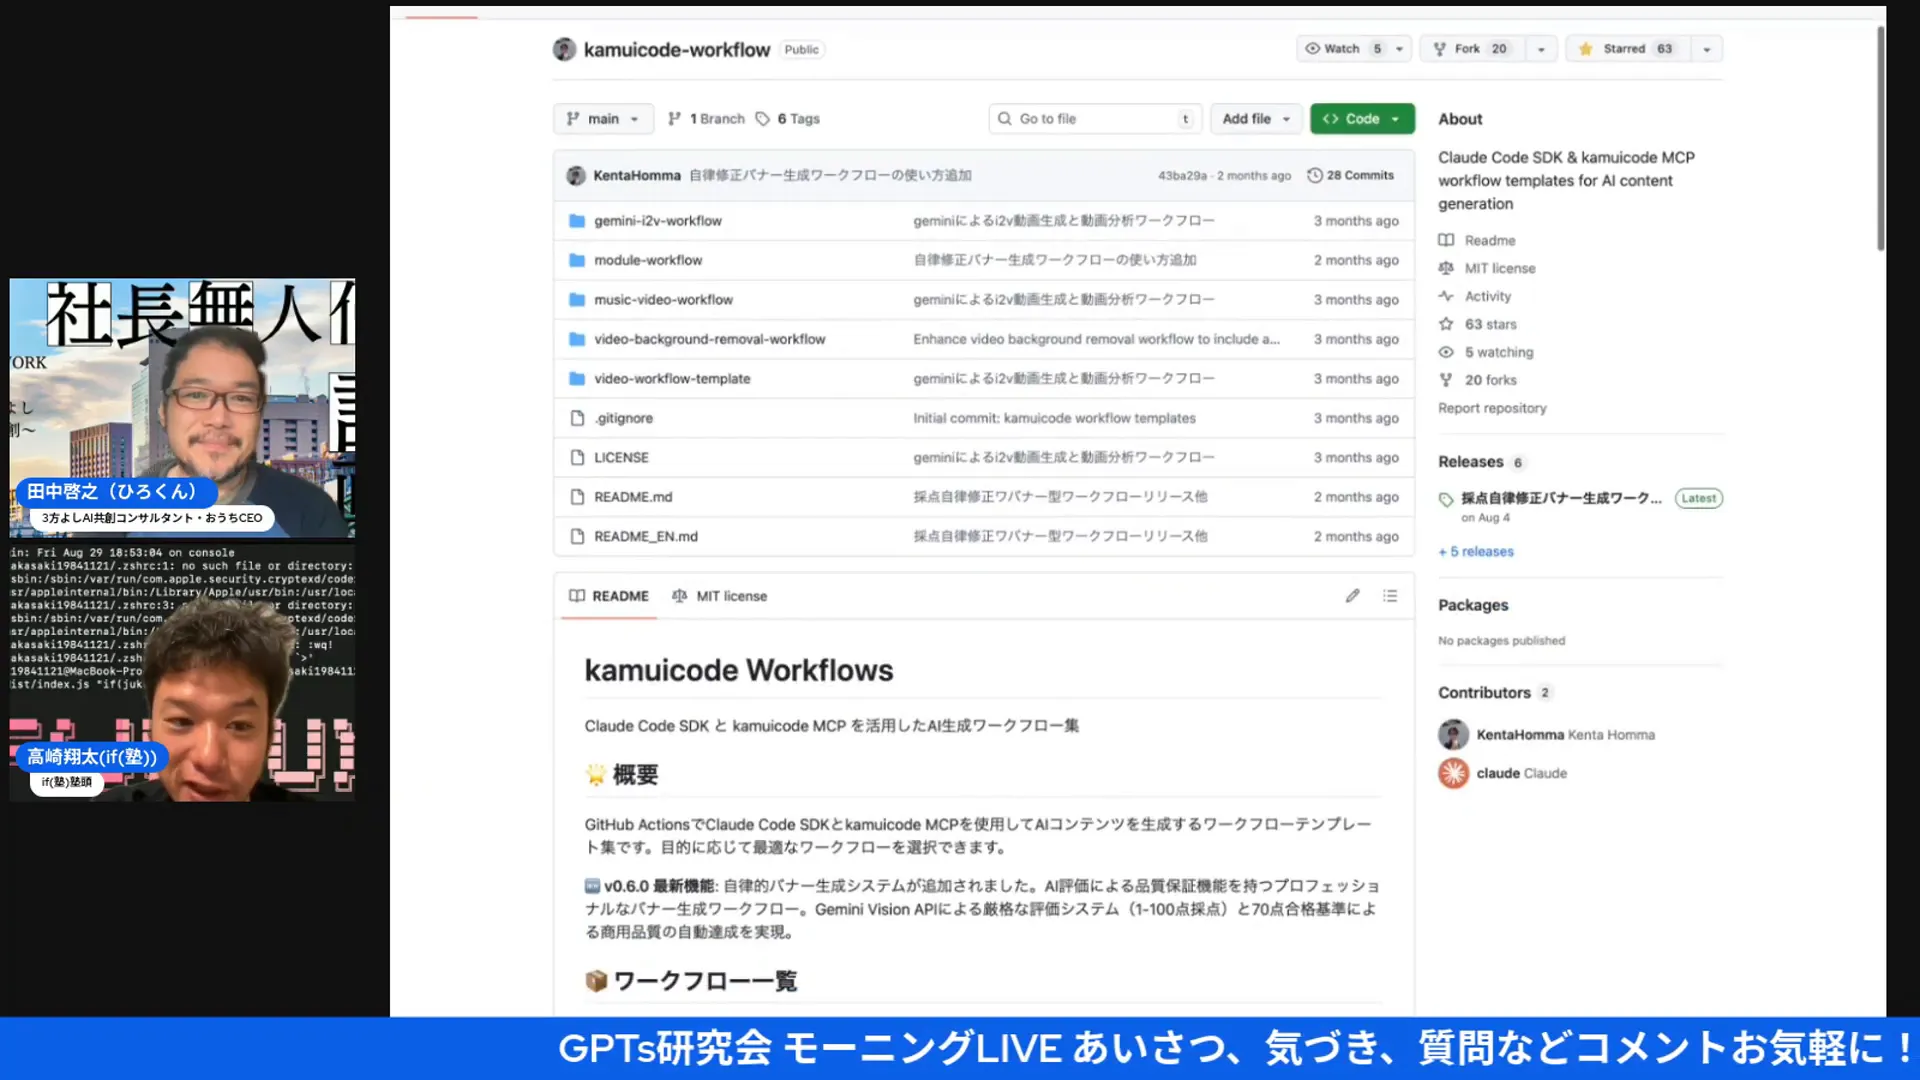Click the commit history clock icon

point(1314,175)
